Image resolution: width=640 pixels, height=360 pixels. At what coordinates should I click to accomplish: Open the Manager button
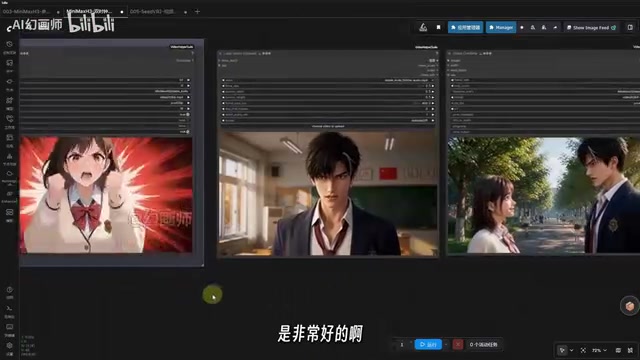(501, 27)
